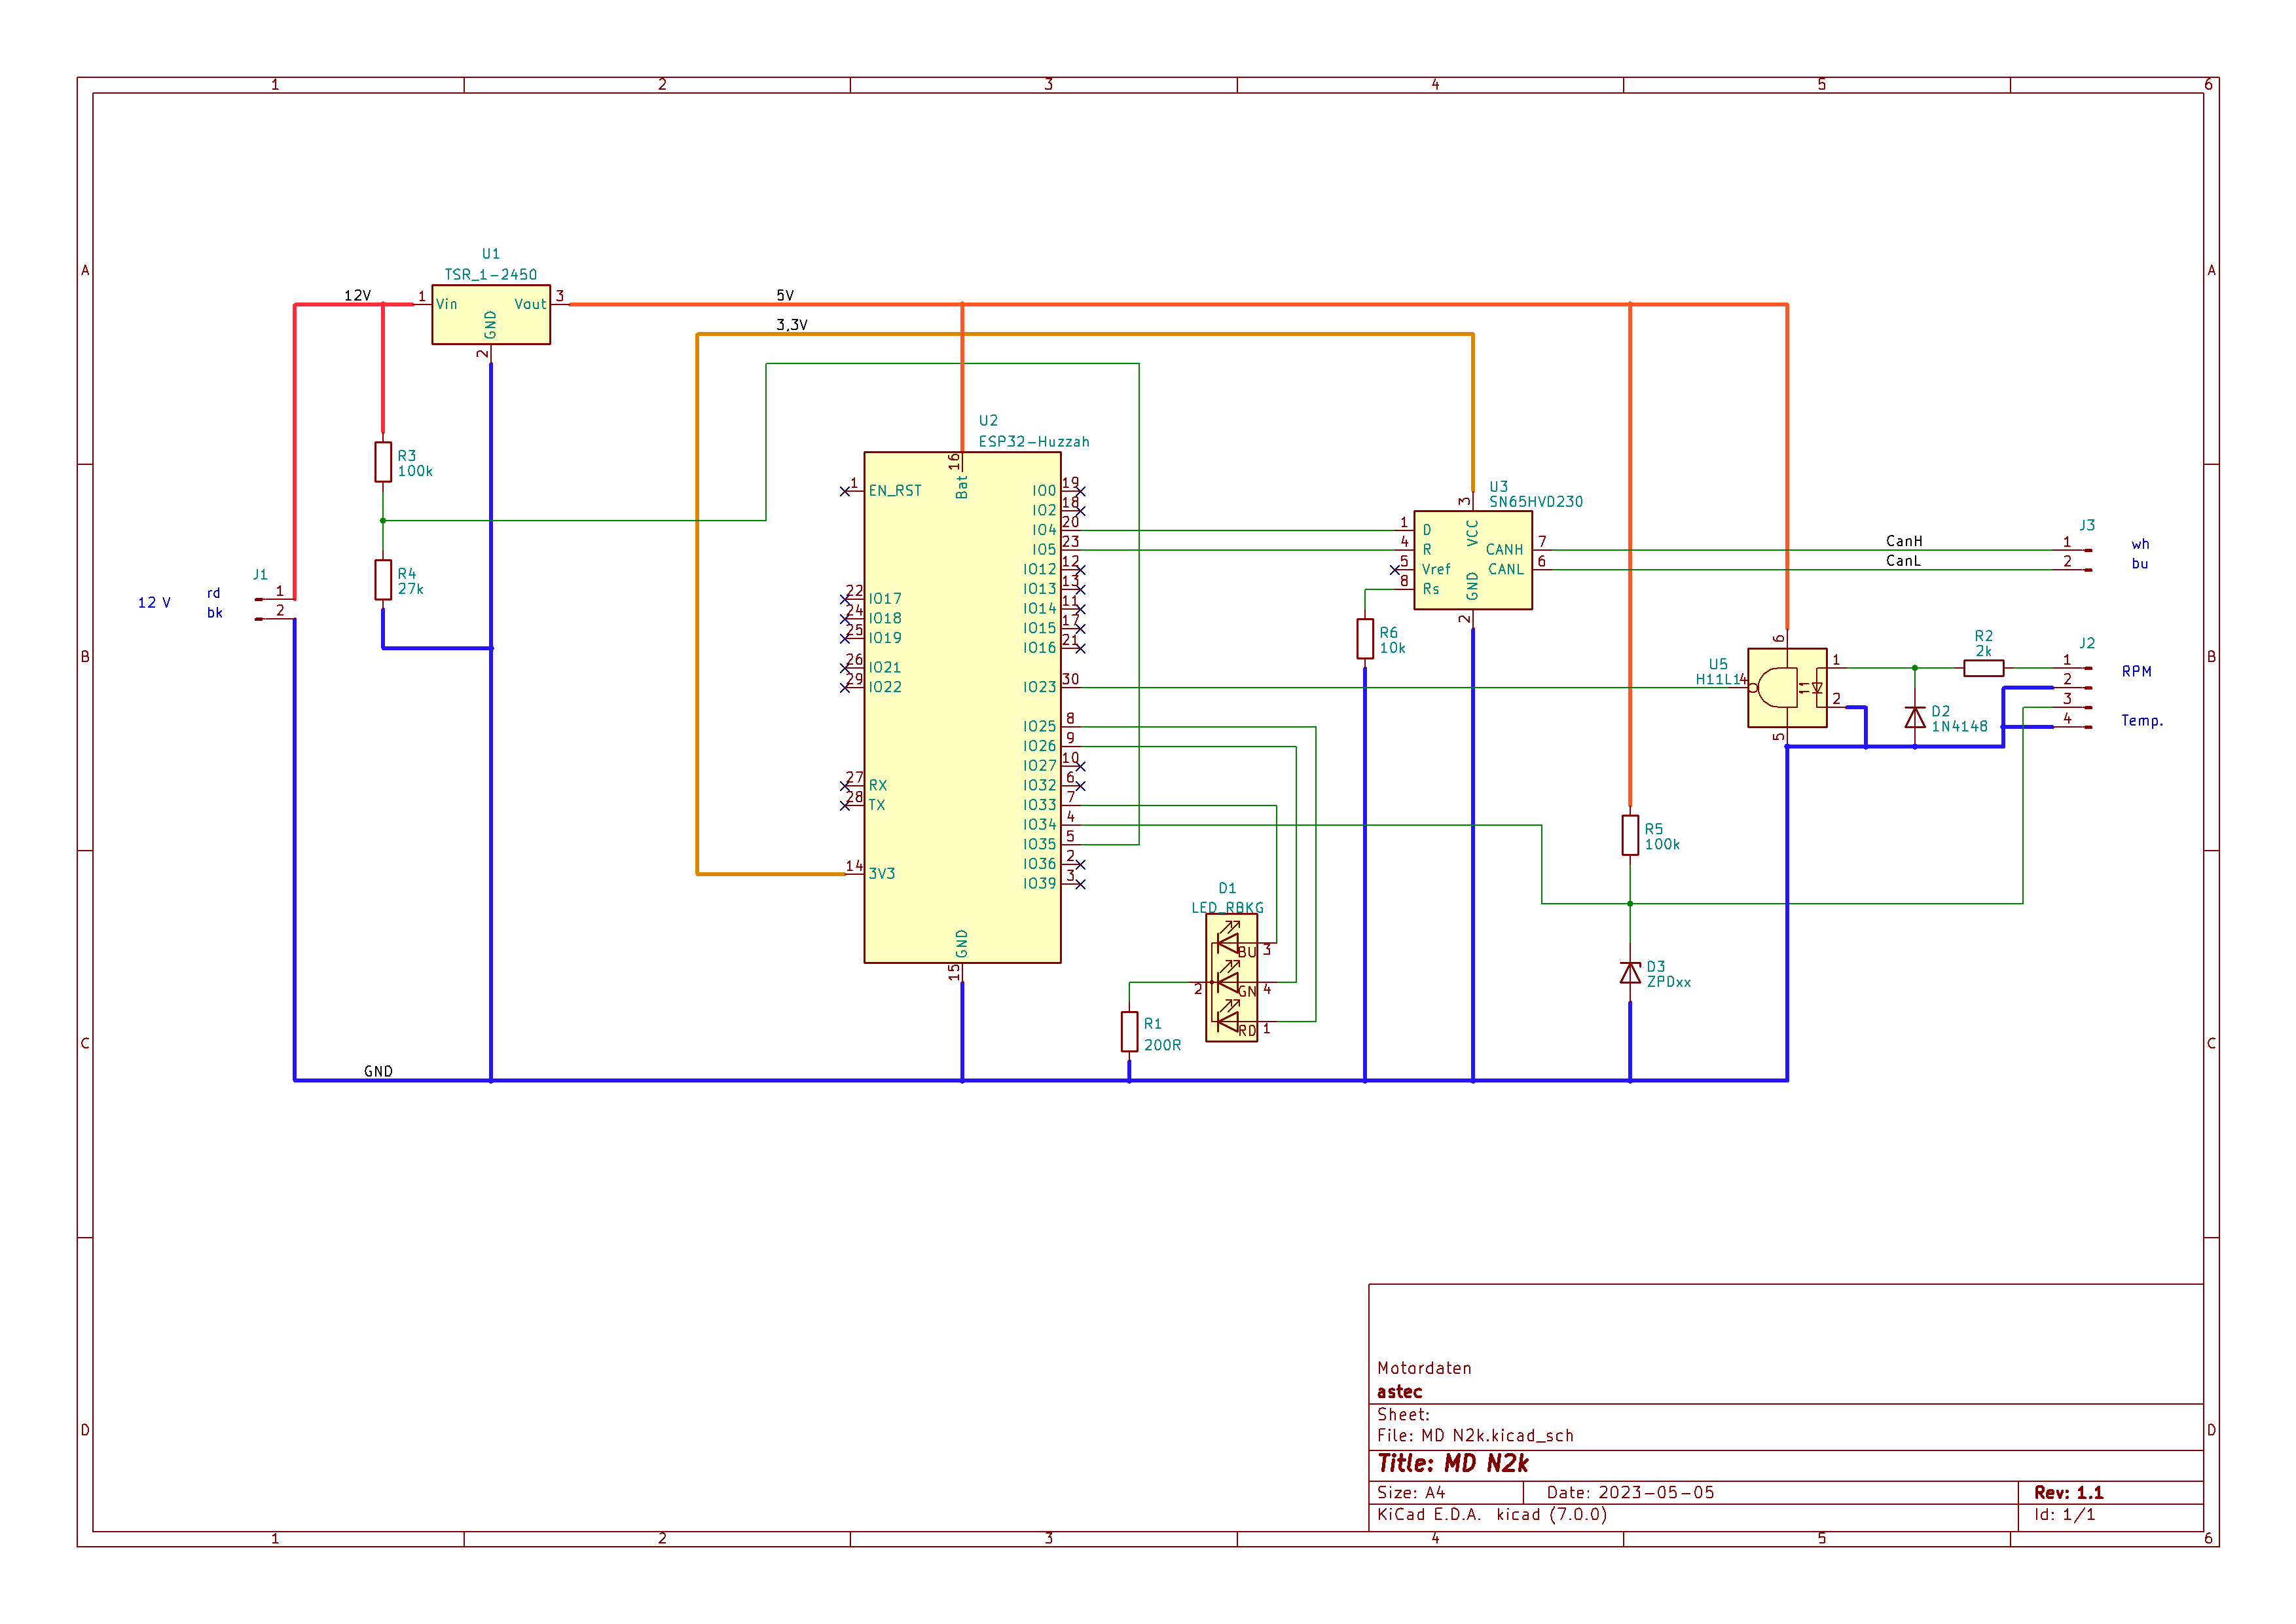Screen dimensions: 2296x1624
Task: Select the Title: MD N2k field
Action: click(x=1453, y=1464)
